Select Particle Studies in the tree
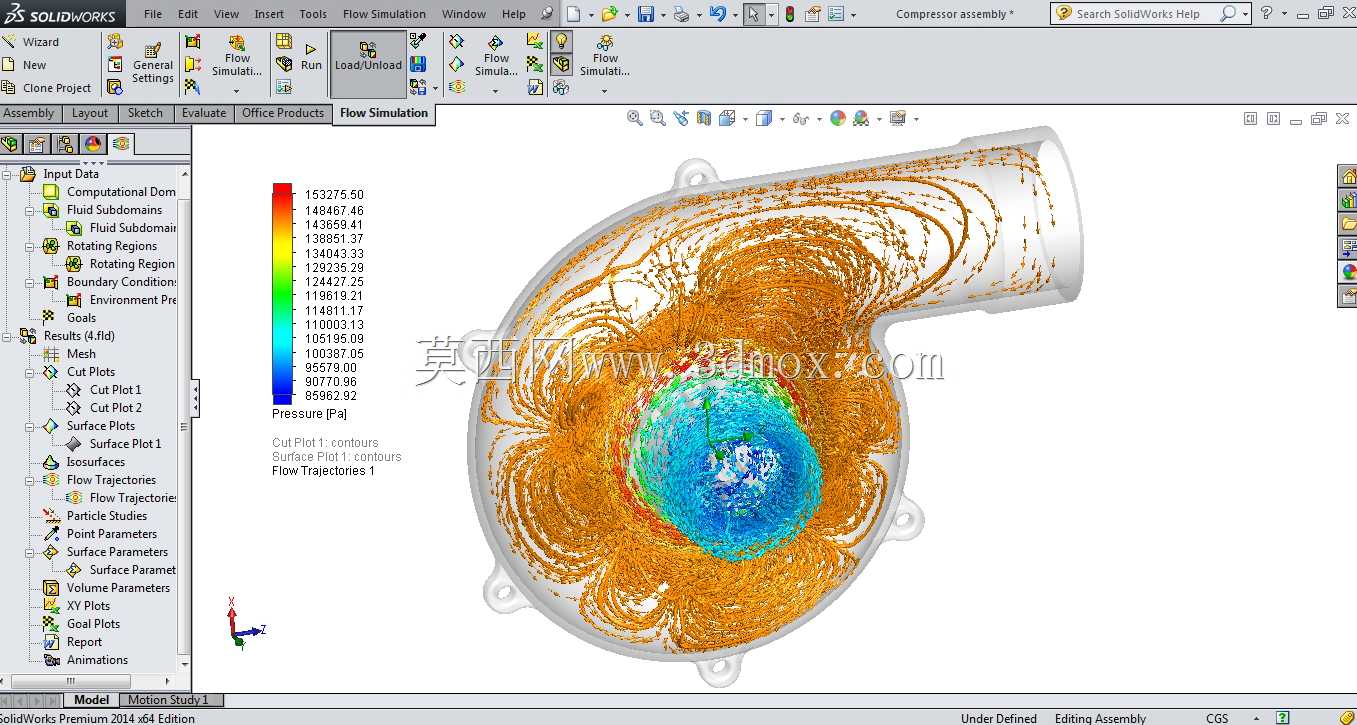This screenshot has height=725, width=1357. coord(106,516)
